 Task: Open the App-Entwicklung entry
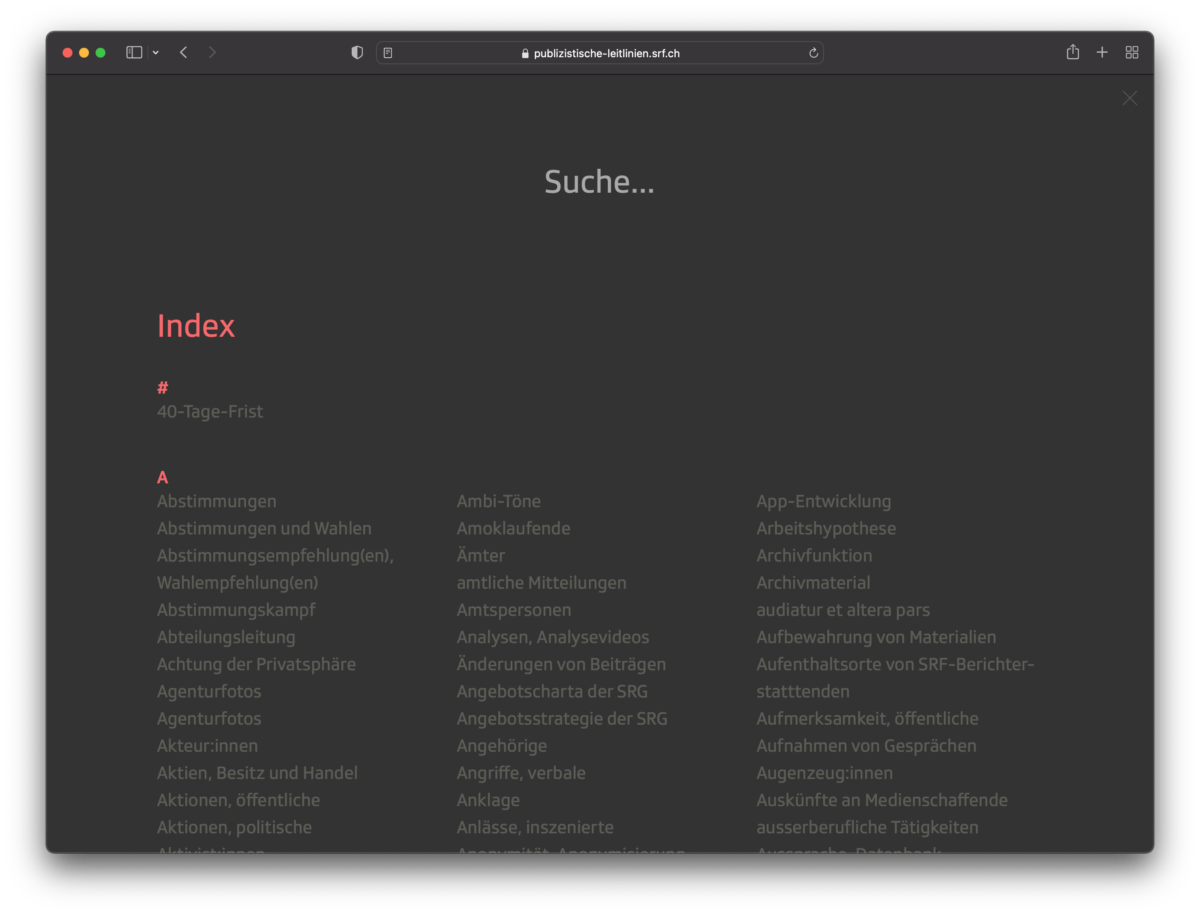click(x=823, y=502)
